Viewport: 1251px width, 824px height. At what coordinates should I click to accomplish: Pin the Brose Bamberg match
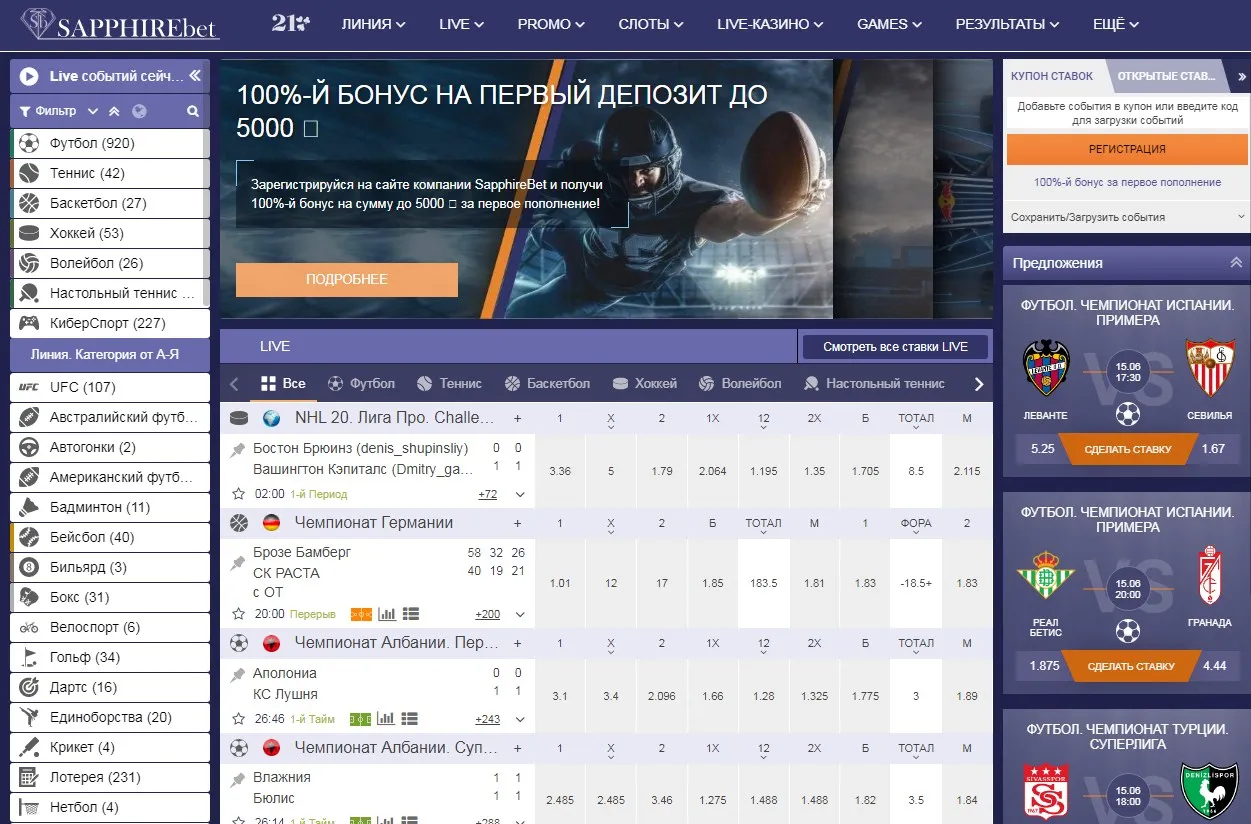[238, 564]
